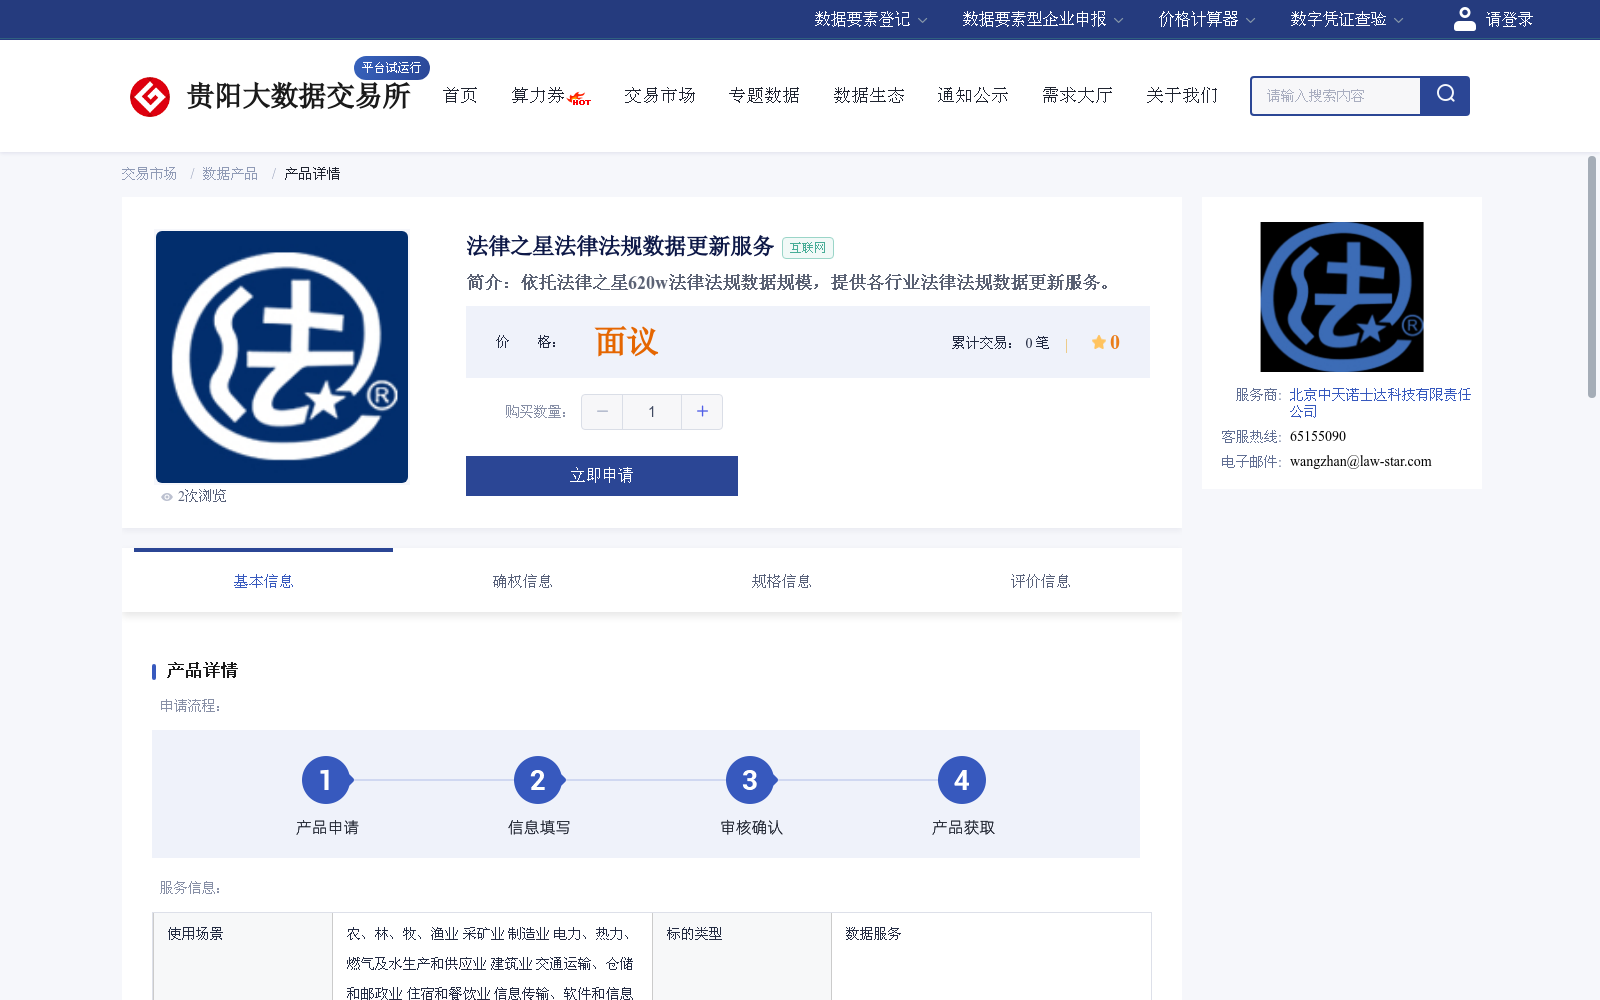
Task: Click the 数据产品 breadcrumb link
Action: pos(230,174)
